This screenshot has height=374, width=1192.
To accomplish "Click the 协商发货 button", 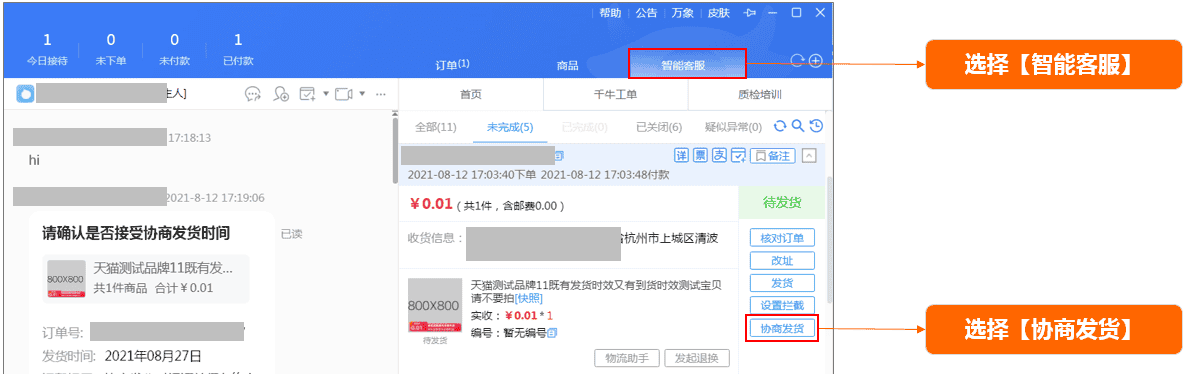I will pyautogui.click(x=782, y=328).
